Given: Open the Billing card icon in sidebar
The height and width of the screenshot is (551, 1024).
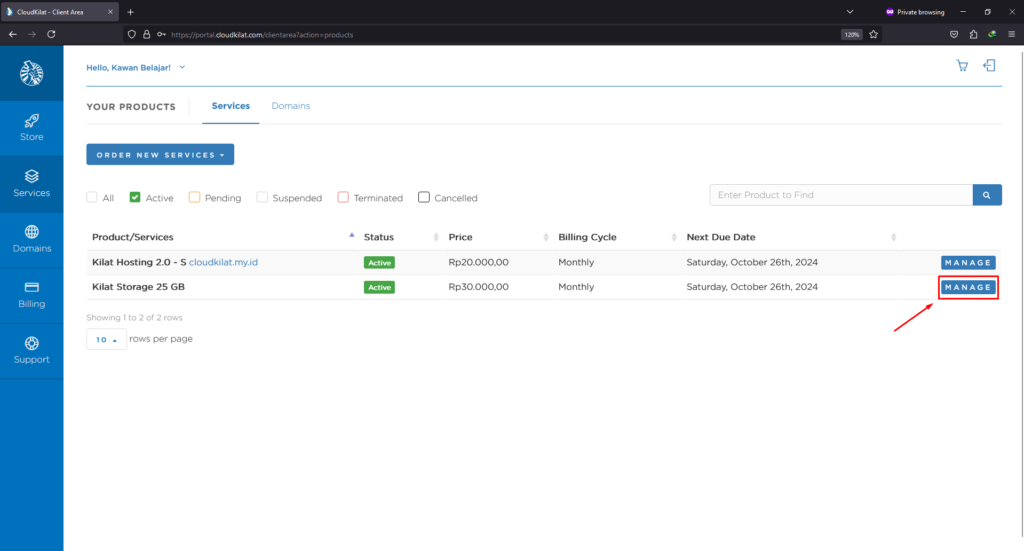Looking at the screenshot, I should point(31,287).
